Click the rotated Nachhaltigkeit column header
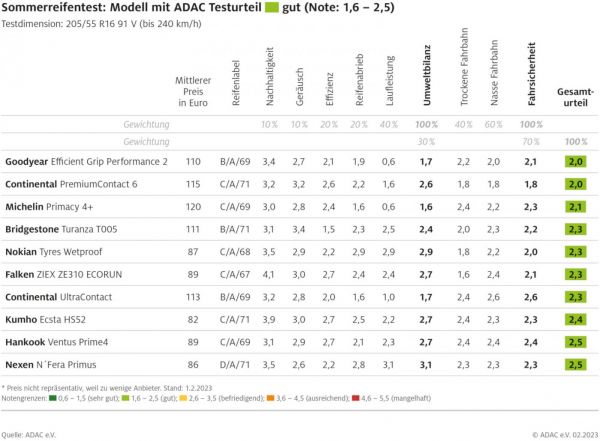 [269, 80]
